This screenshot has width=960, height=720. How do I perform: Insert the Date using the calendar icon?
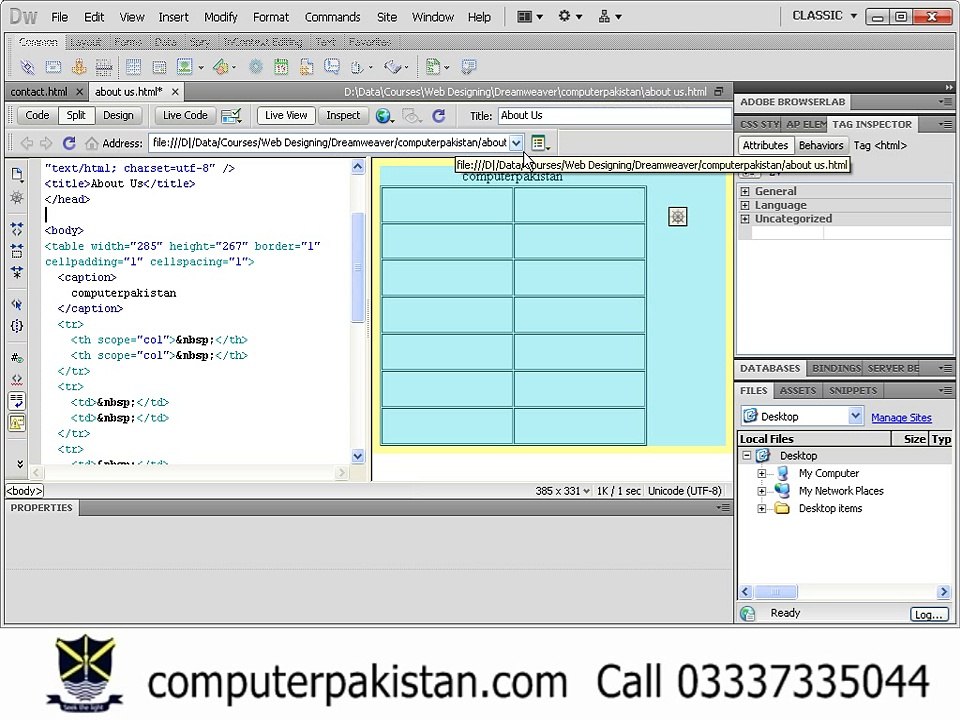point(281,67)
